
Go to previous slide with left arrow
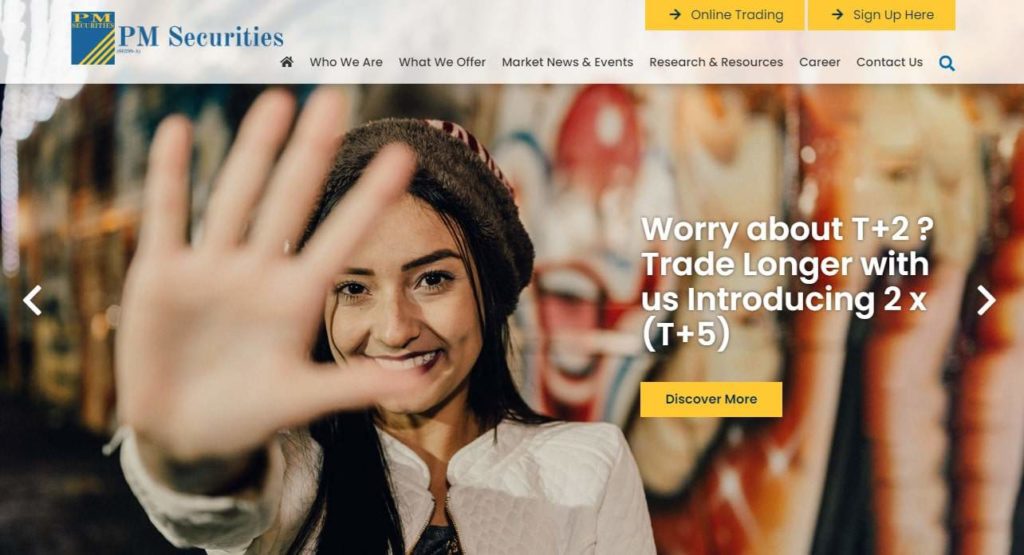32,300
